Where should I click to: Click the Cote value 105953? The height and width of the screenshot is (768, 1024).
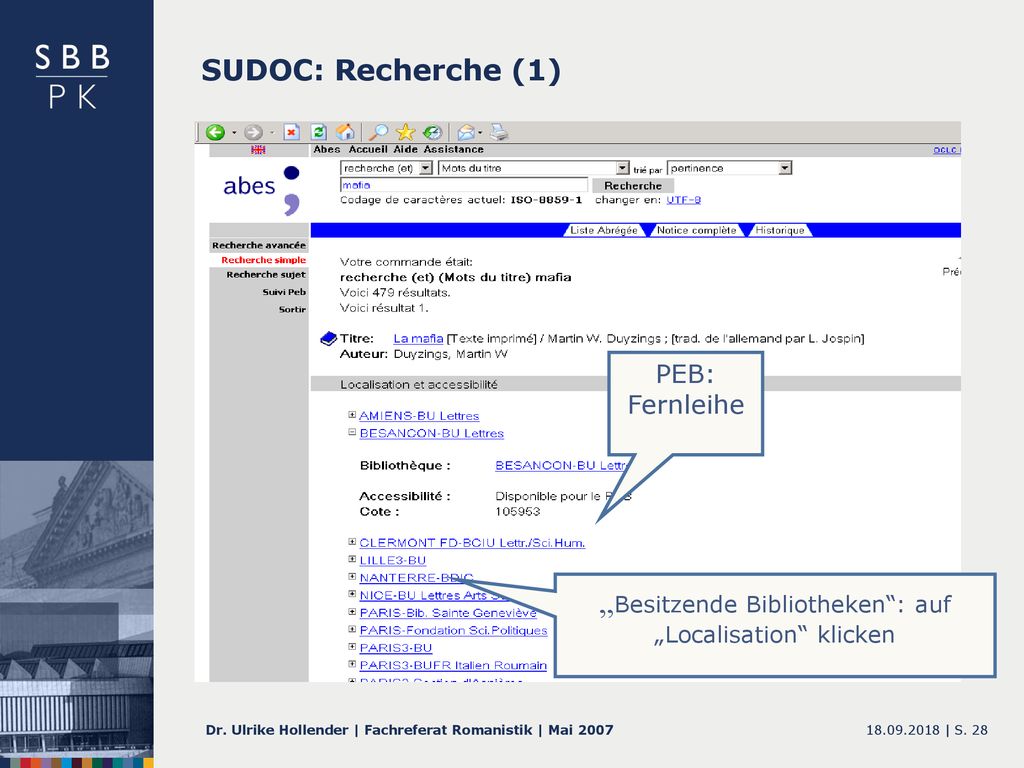coord(517,511)
